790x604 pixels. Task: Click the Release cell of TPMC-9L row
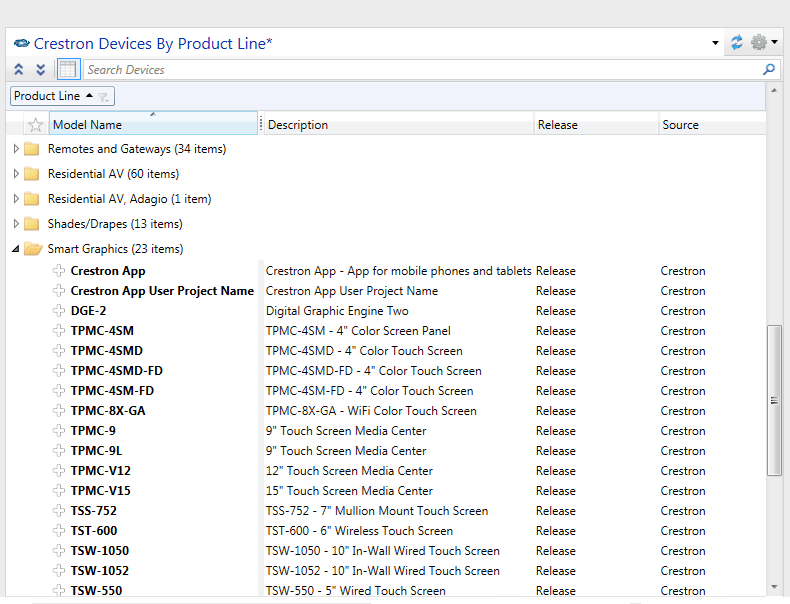(556, 451)
